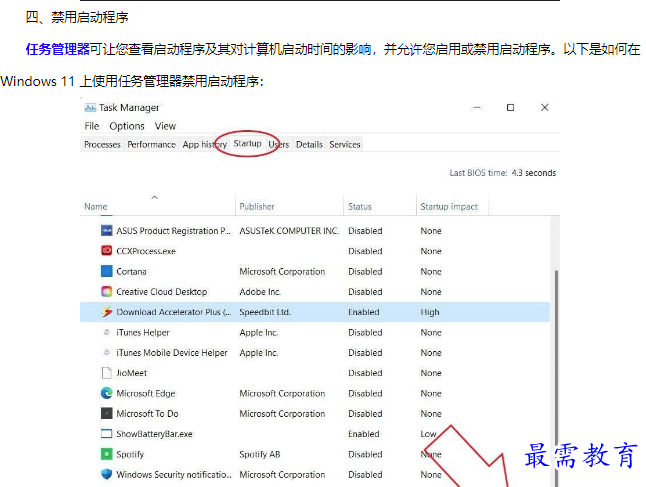
Task: Select the CCXProcess.exe entry
Action: pos(146,251)
